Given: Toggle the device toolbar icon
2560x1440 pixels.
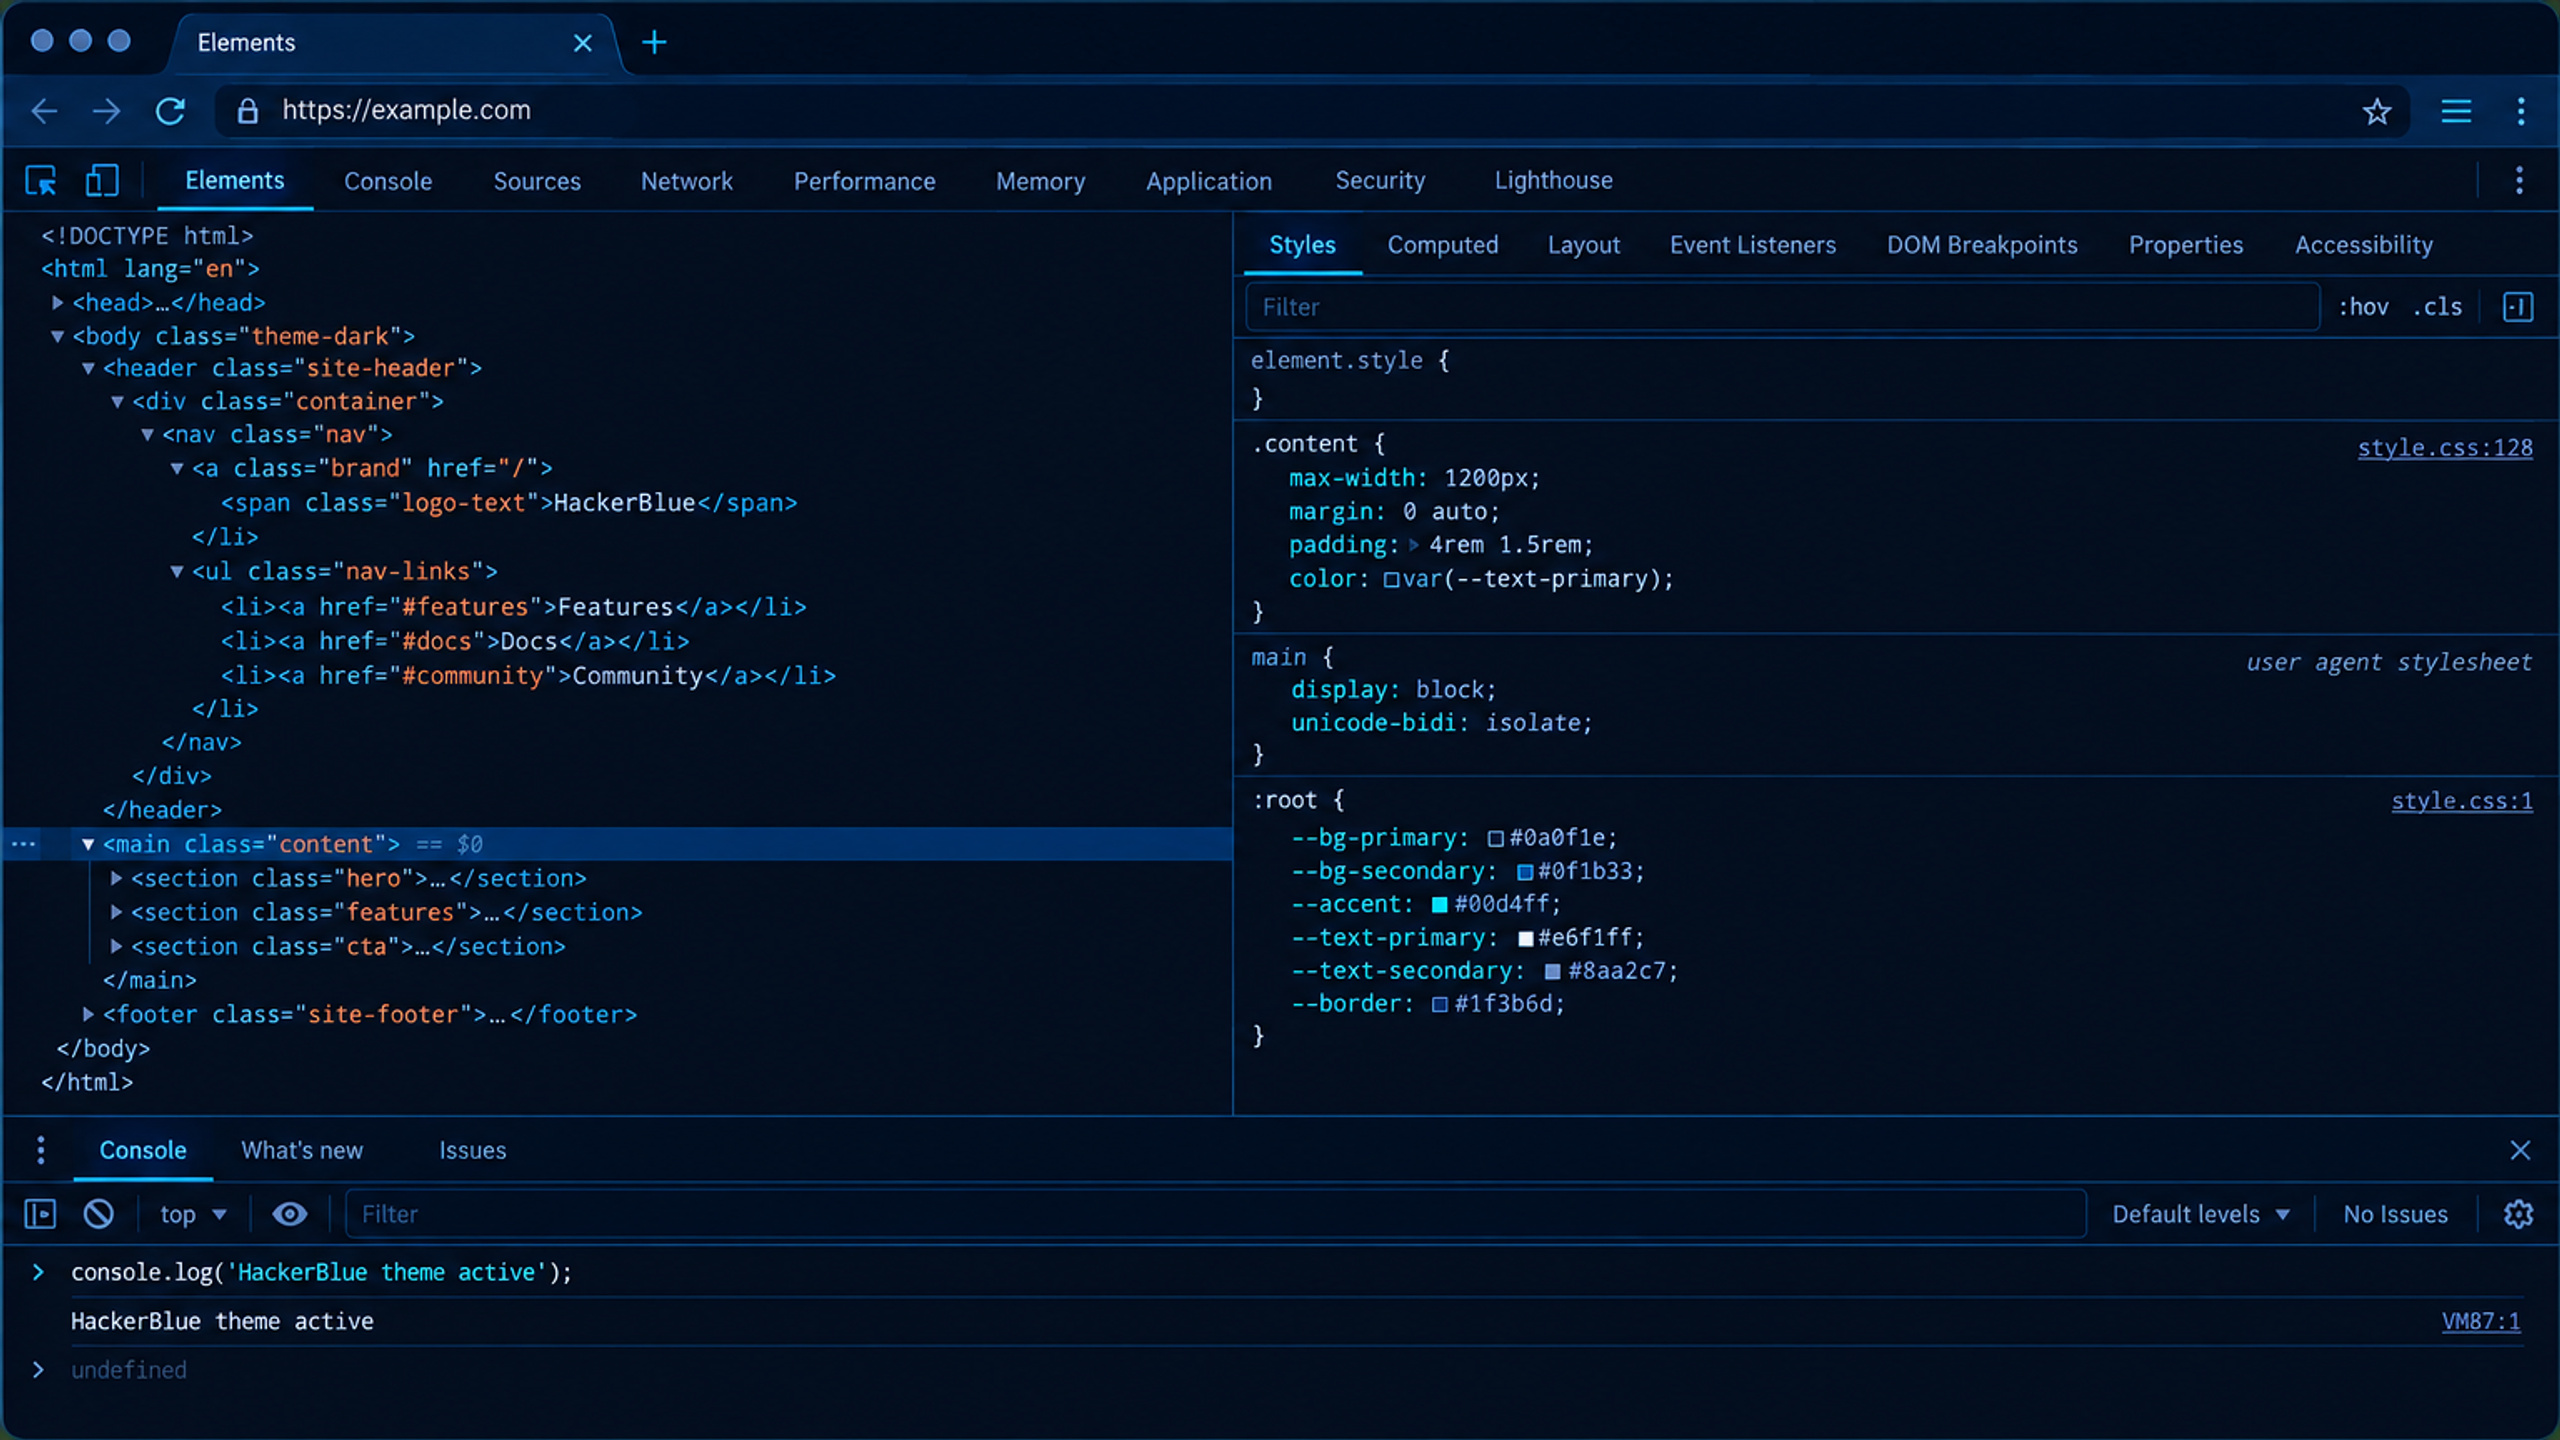Looking at the screenshot, I should pyautogui.click(x=101, y=181).
